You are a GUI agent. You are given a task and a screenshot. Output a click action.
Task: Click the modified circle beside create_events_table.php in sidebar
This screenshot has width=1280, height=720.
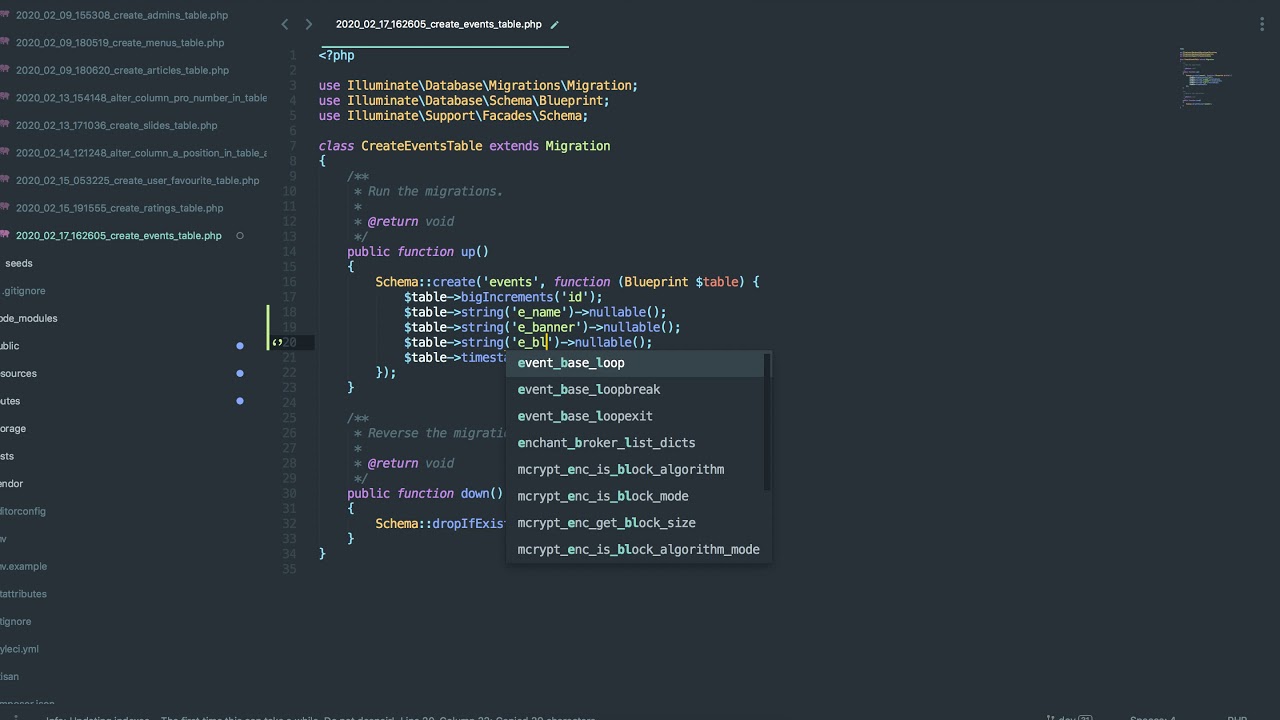[240, 236]
